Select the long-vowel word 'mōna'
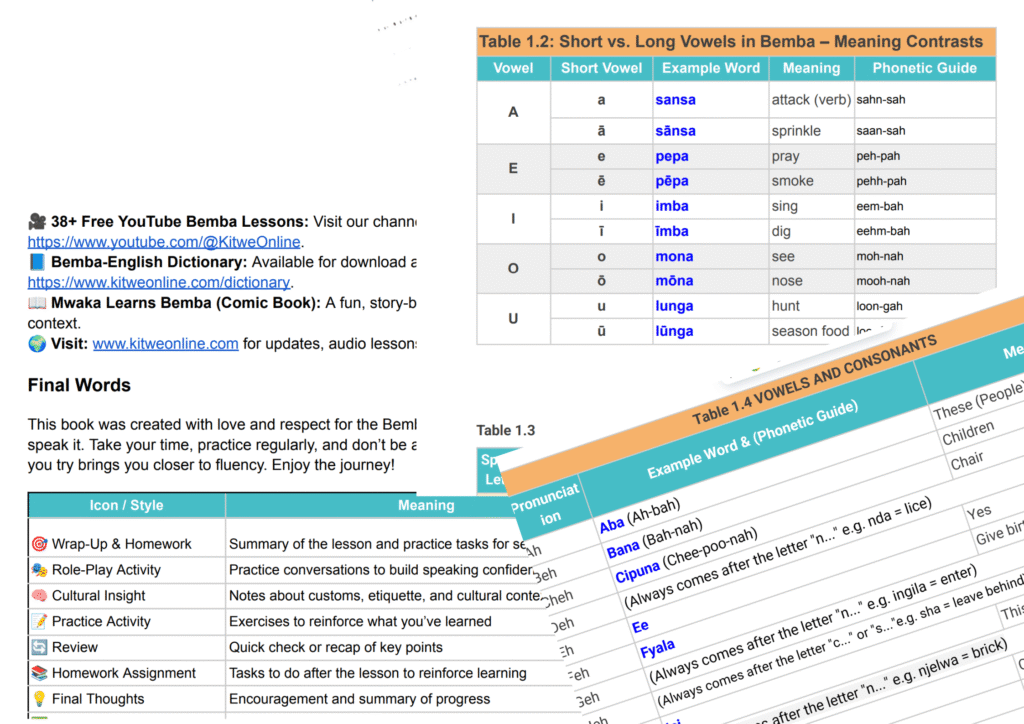 674,281
